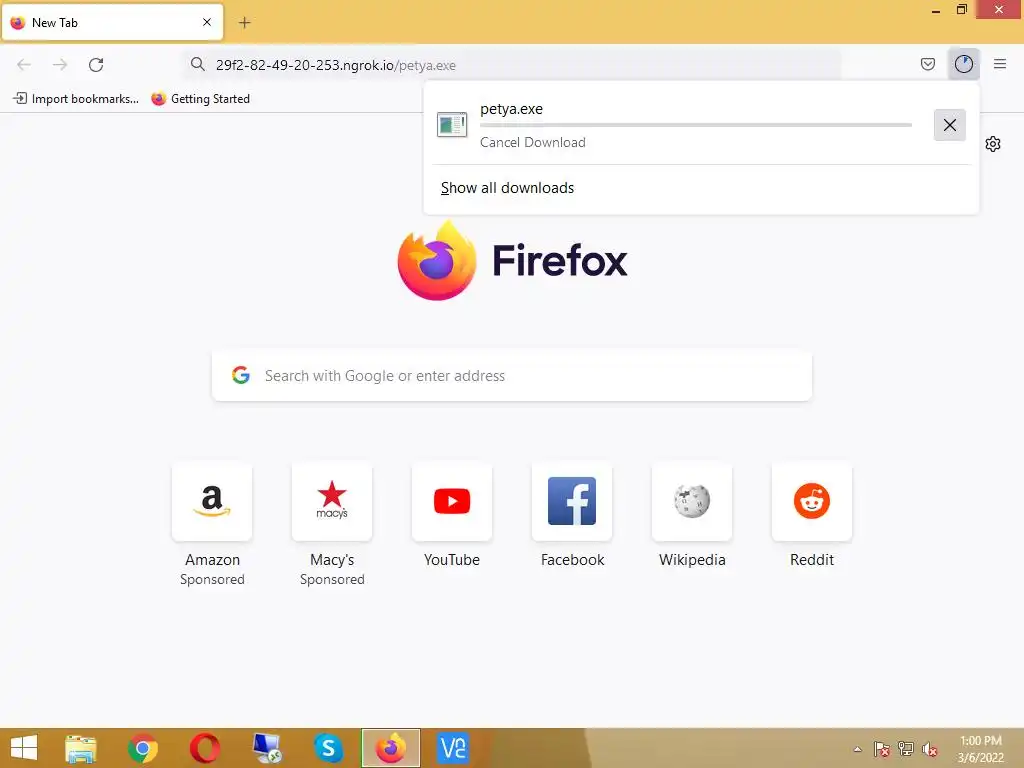
Task: Launch Chrome from the taskbar
Action: click(142, 748)
